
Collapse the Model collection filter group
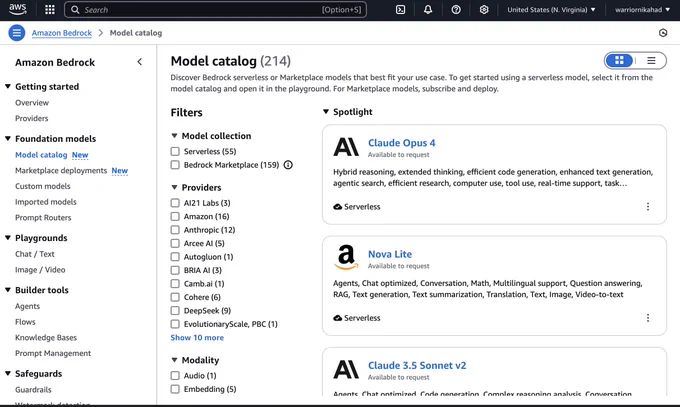(174, 136)
